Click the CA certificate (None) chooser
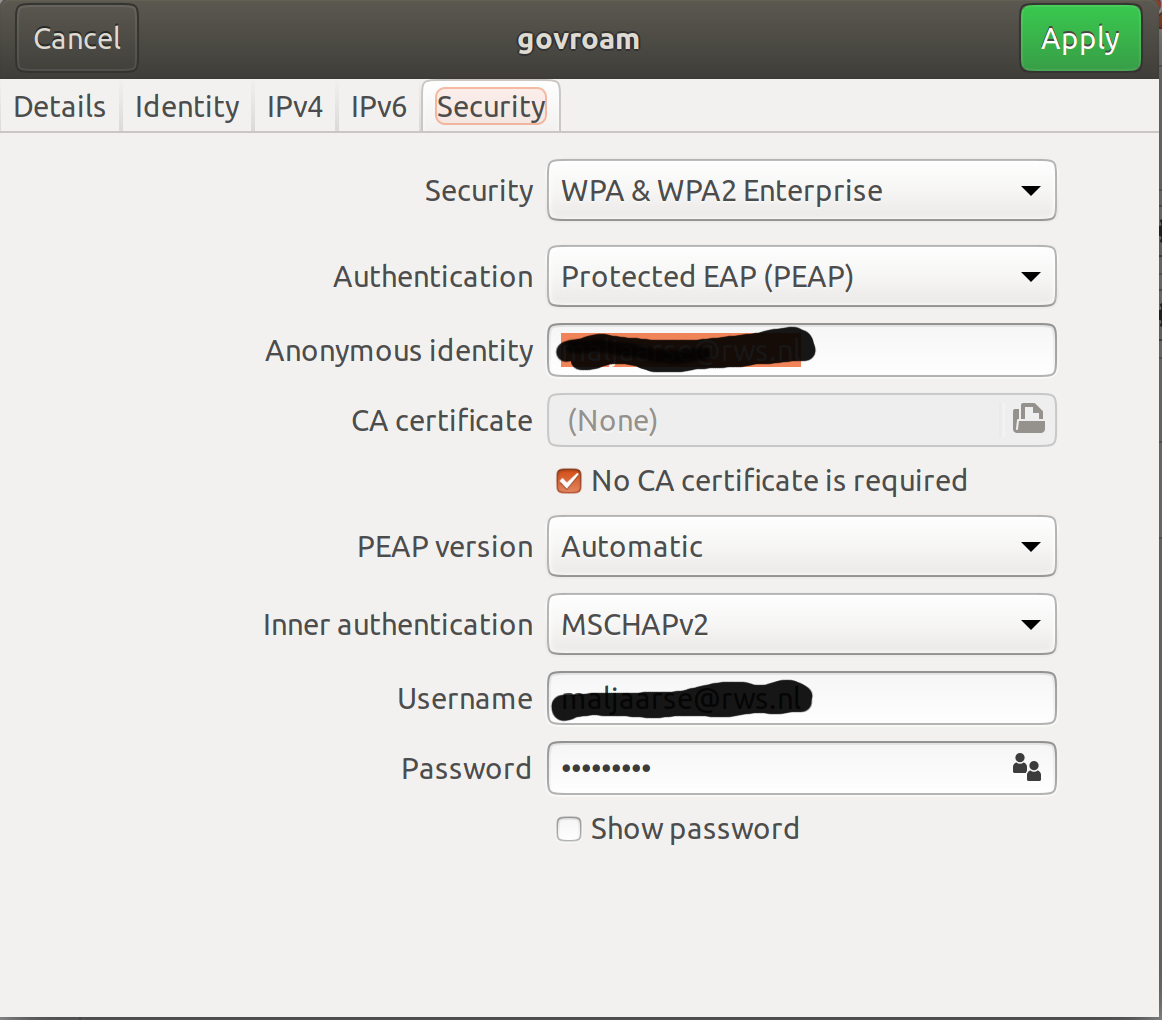The width and height of the screenshot is (1162, 1020). coord(772,420)
